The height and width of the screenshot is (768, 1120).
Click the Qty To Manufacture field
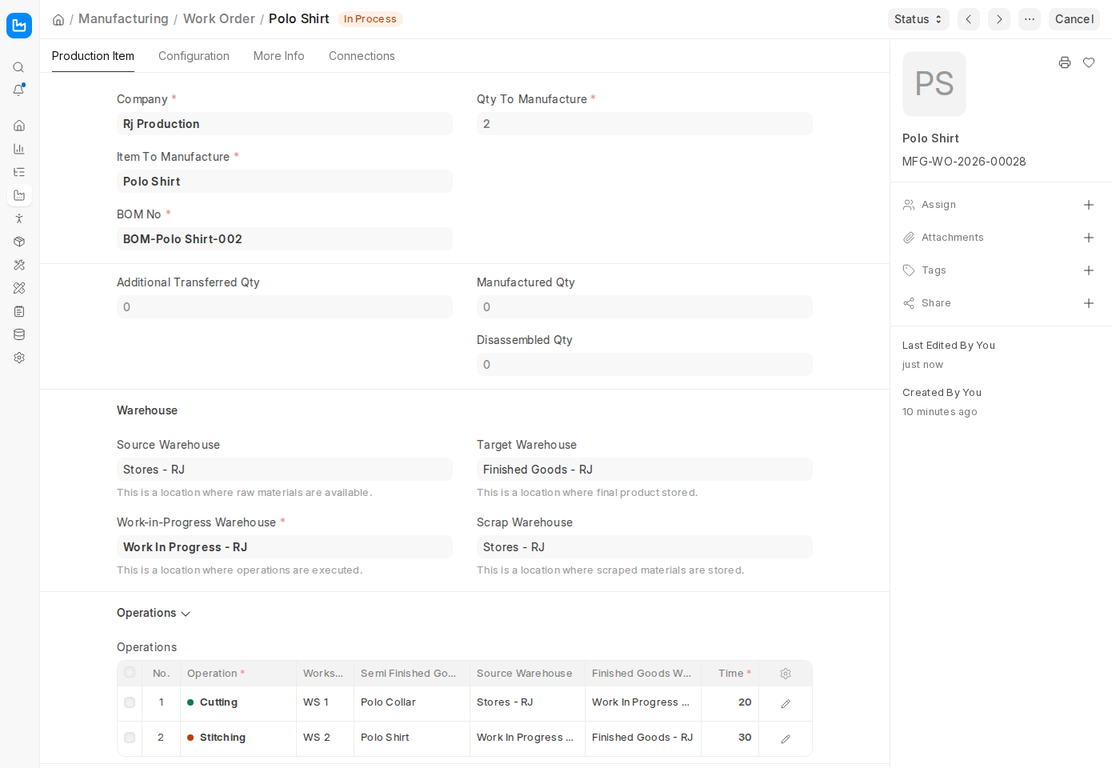[x=644, y=124]
